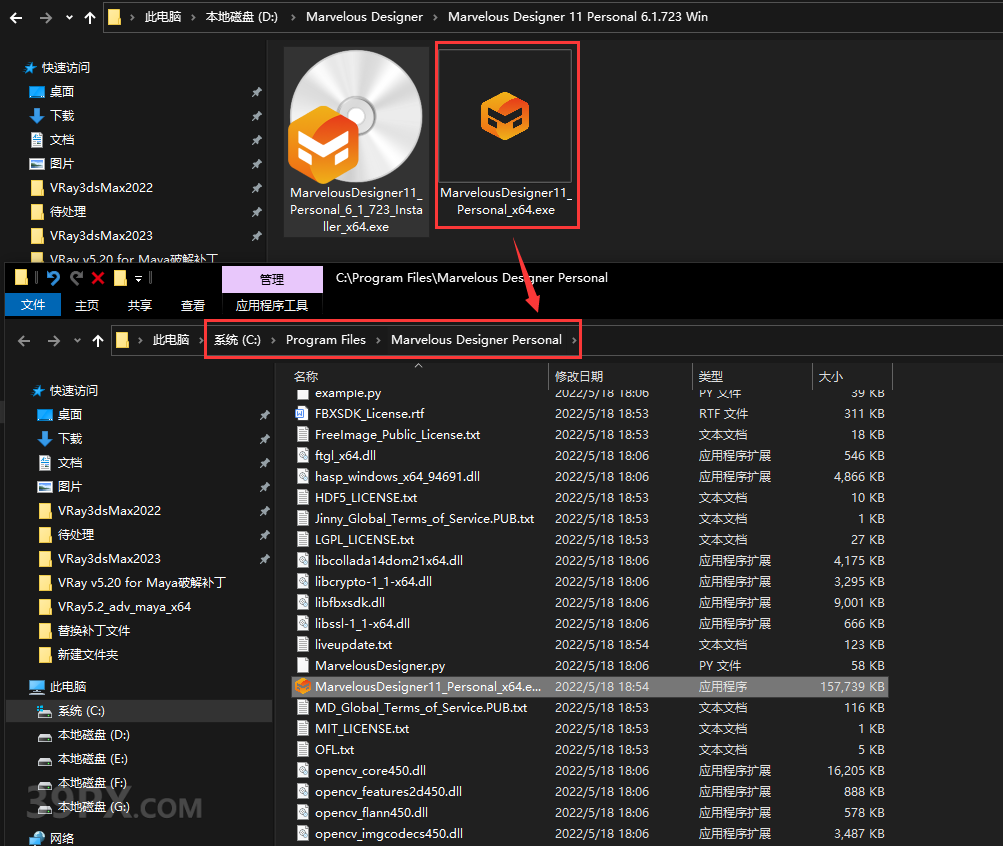This screenshot has width=1003, height=846.
Task: Unpin 桌面 pin icon in bottom sidebar
Action: click(x=265, y=416)
